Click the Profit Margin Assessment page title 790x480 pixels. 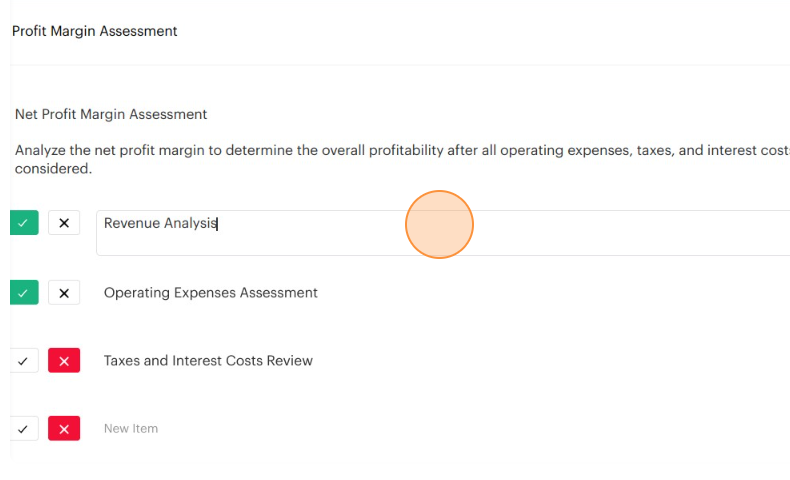95,31
